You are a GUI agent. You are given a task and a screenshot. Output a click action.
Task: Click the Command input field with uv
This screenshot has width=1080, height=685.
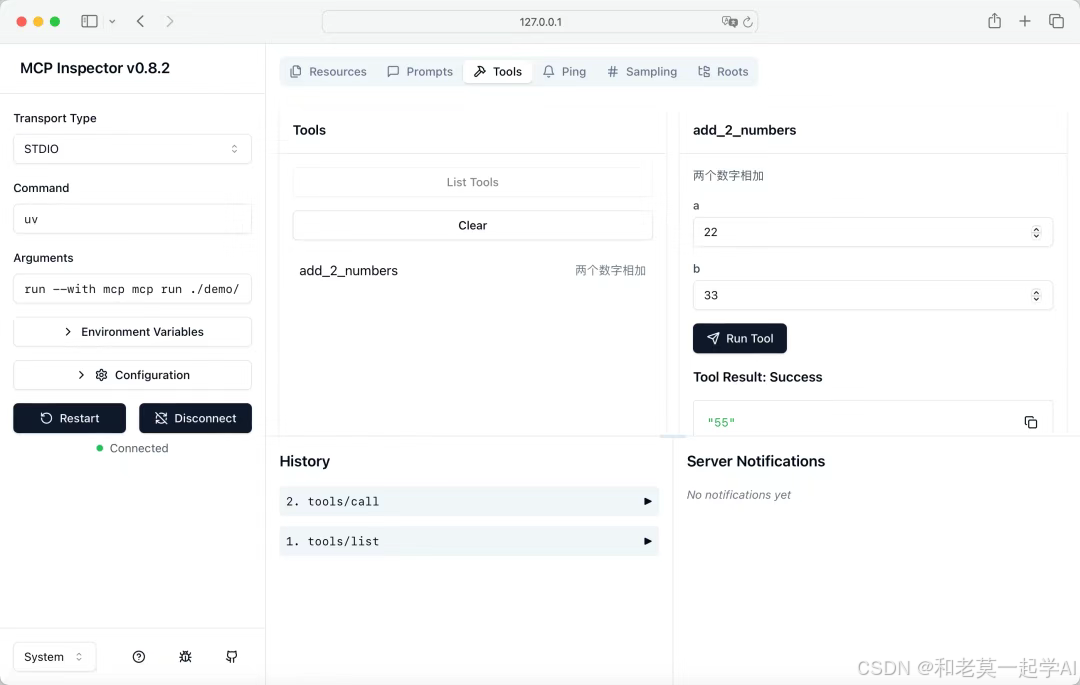pos(132,219)
